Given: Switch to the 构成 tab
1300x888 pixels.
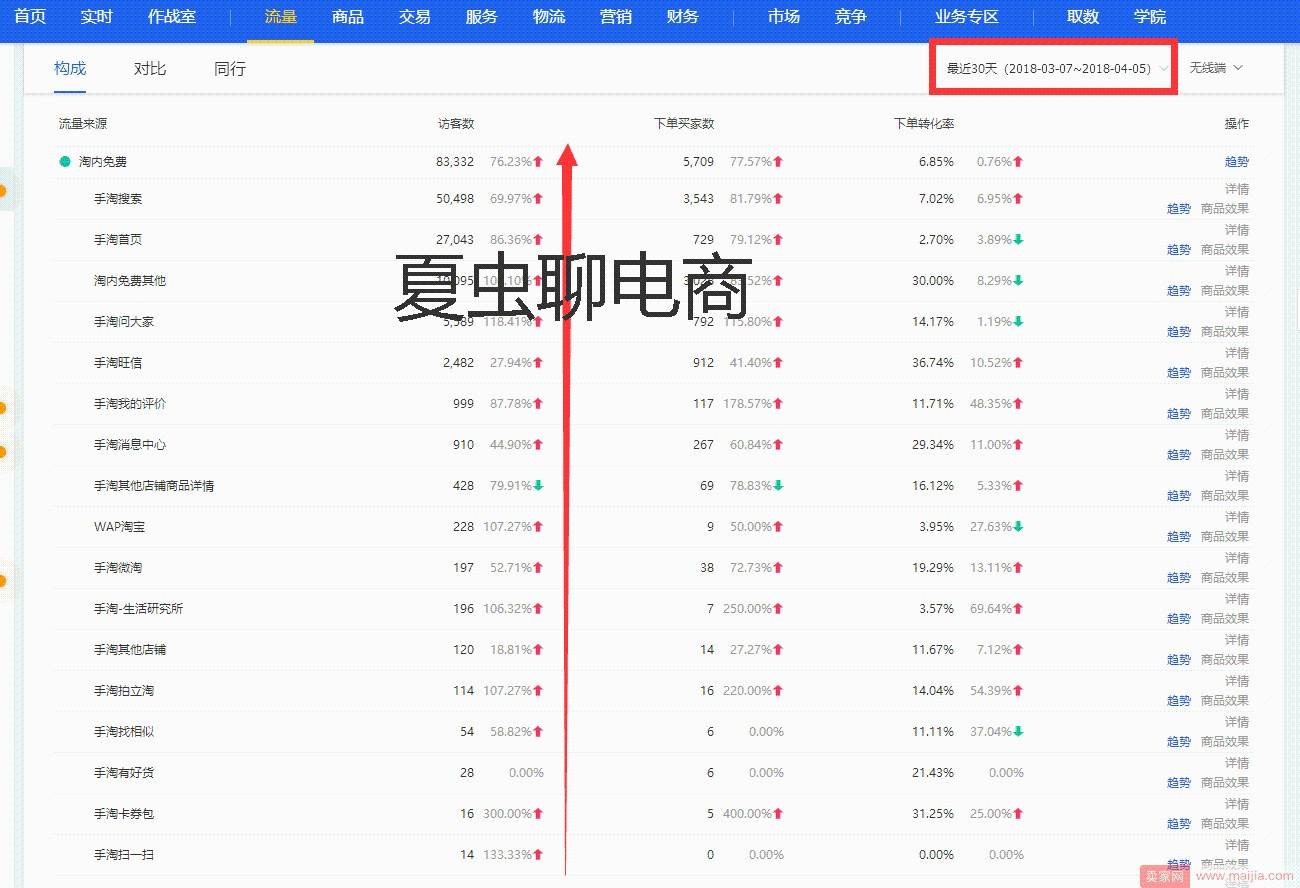Looking at the screenshot, I should coord(70,69).
